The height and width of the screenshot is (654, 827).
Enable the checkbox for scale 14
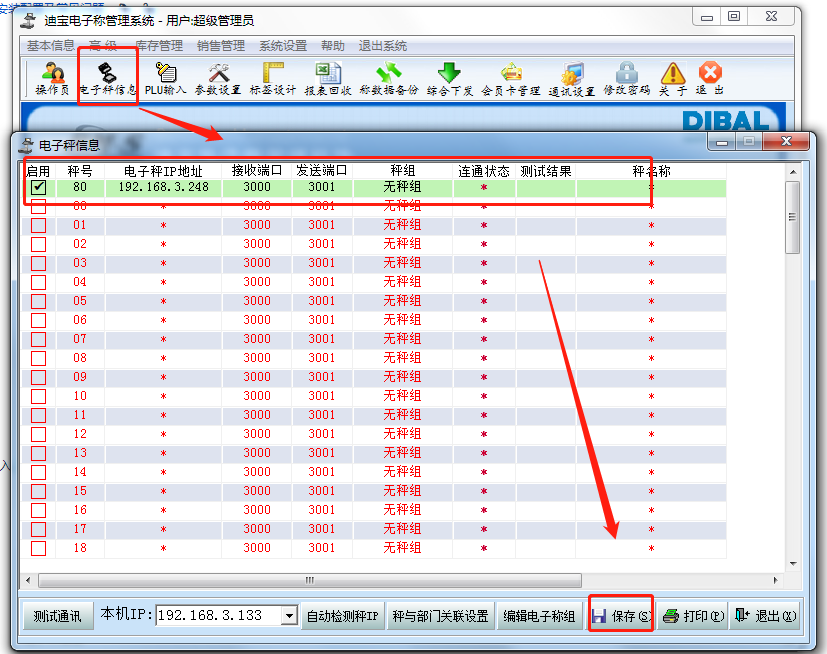click(39, 472)
